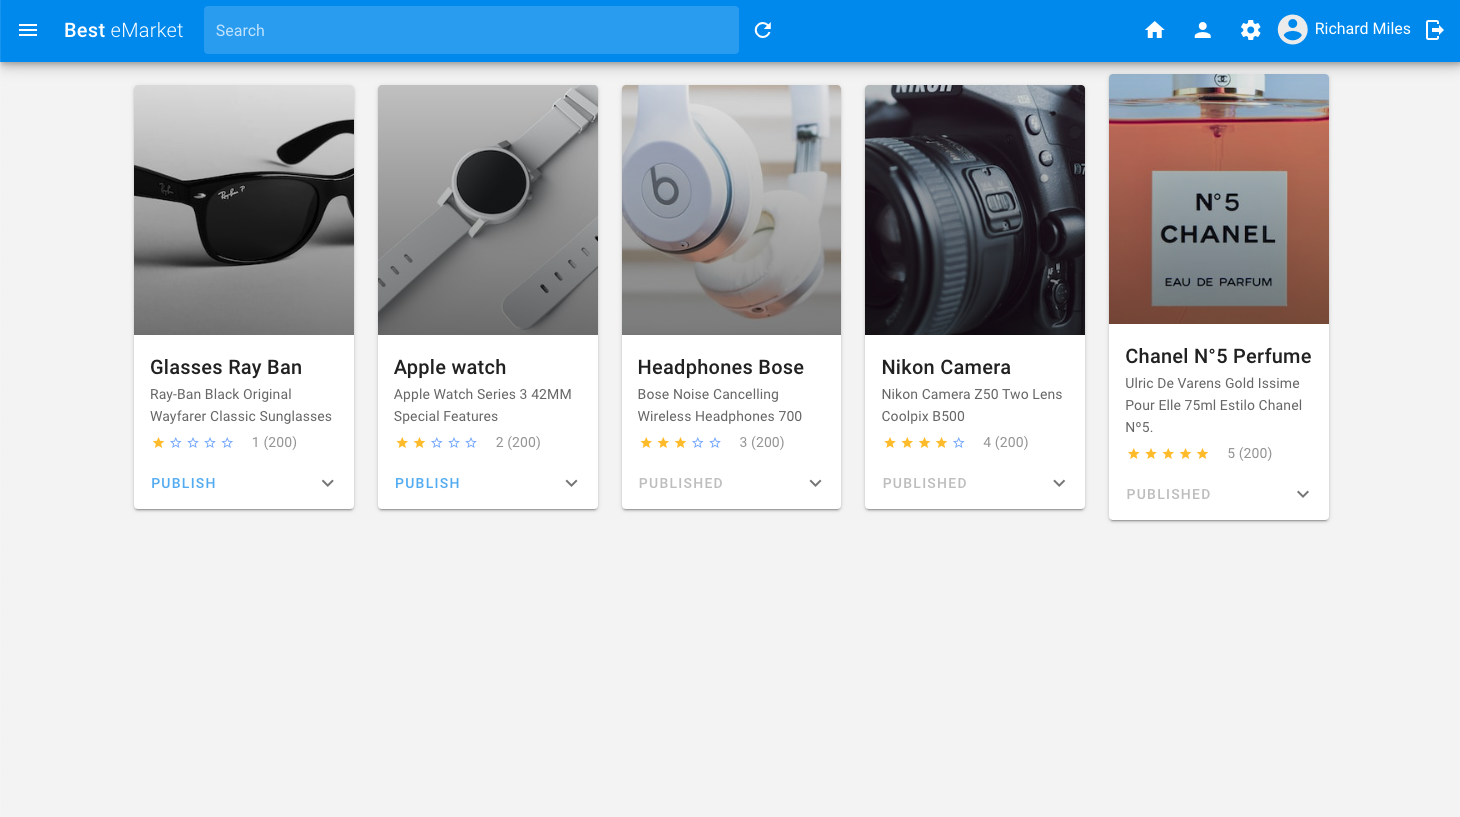Open the Ray Ban sunglasses image

244,210
